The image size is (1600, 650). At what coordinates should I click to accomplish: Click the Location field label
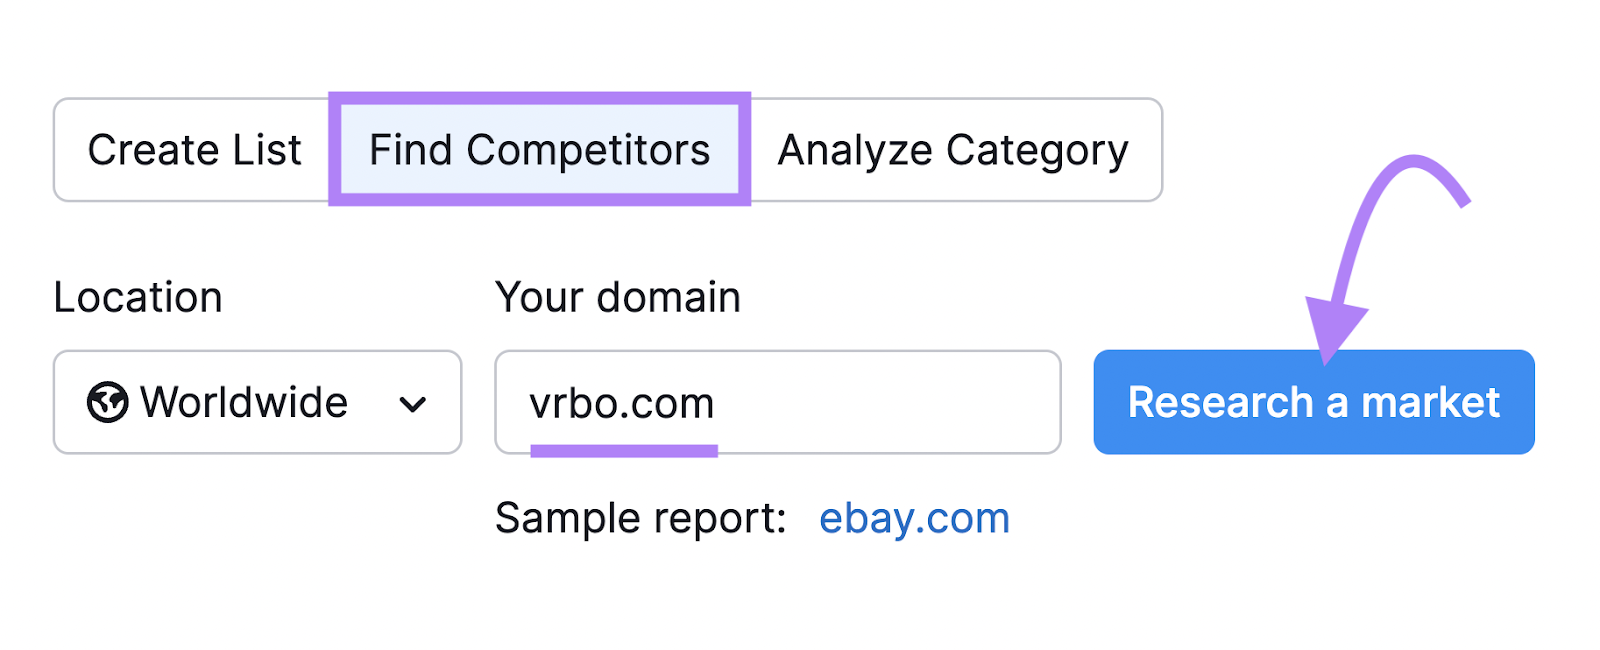click(x=139, y=296)
